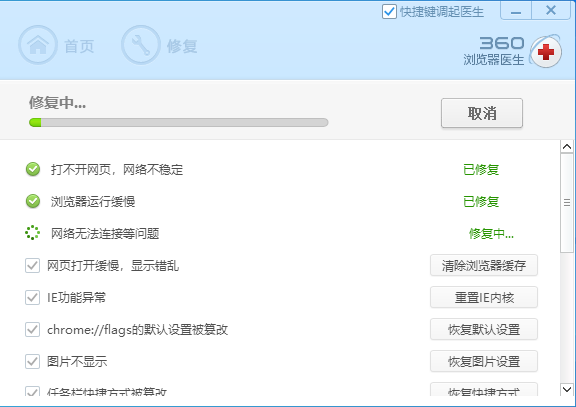Click the 网页打开缓慢，显示错乱 label
Screen dimensions: 576x407
point(113,265)
